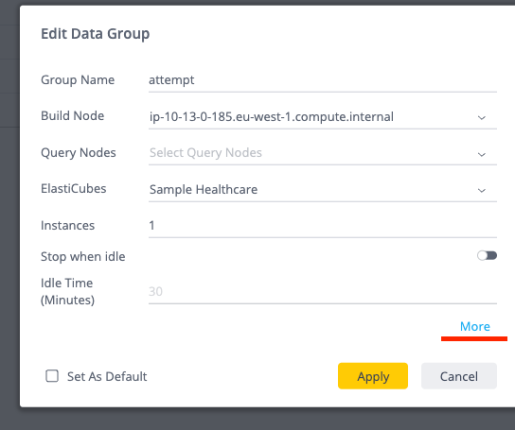The image size is (515, 430).
Task: Click the Edit Data Group title
Action: click(95, 34)
